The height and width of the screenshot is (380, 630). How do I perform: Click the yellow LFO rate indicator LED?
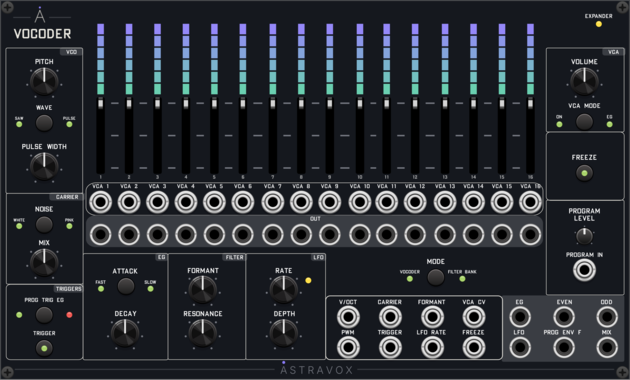(x=308, y=281)
